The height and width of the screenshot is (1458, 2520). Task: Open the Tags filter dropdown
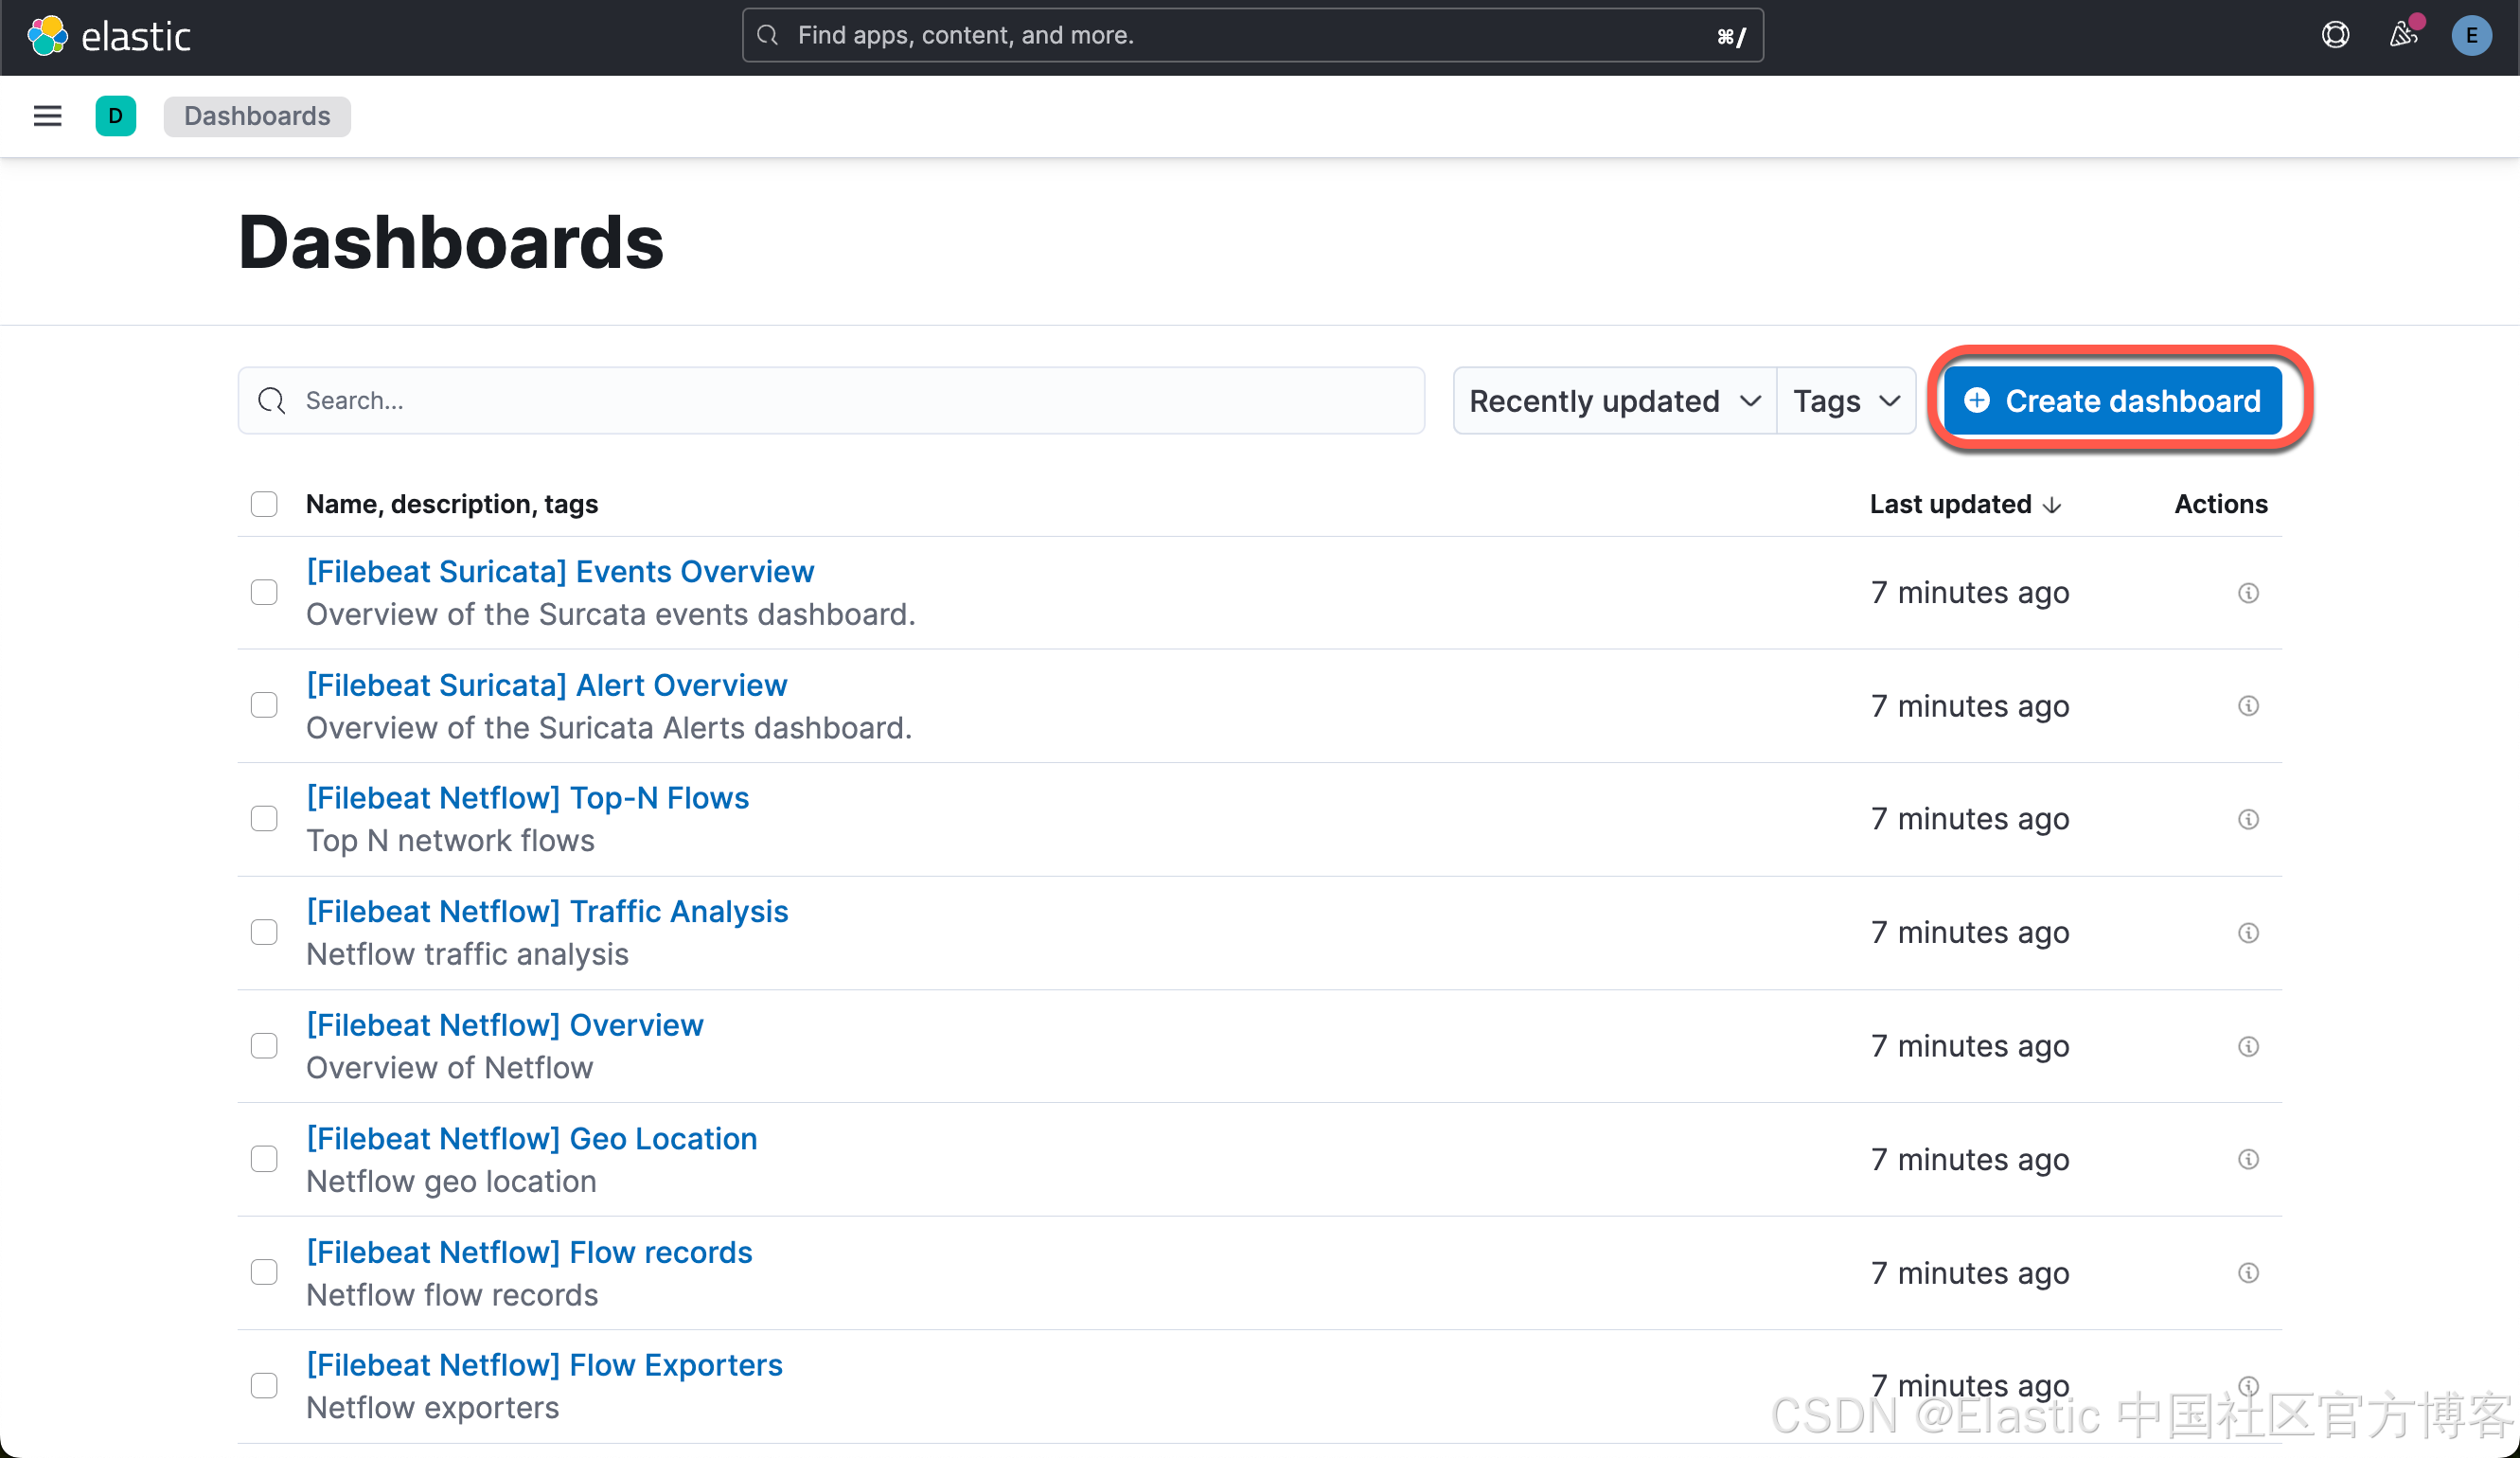(1846, 401)
